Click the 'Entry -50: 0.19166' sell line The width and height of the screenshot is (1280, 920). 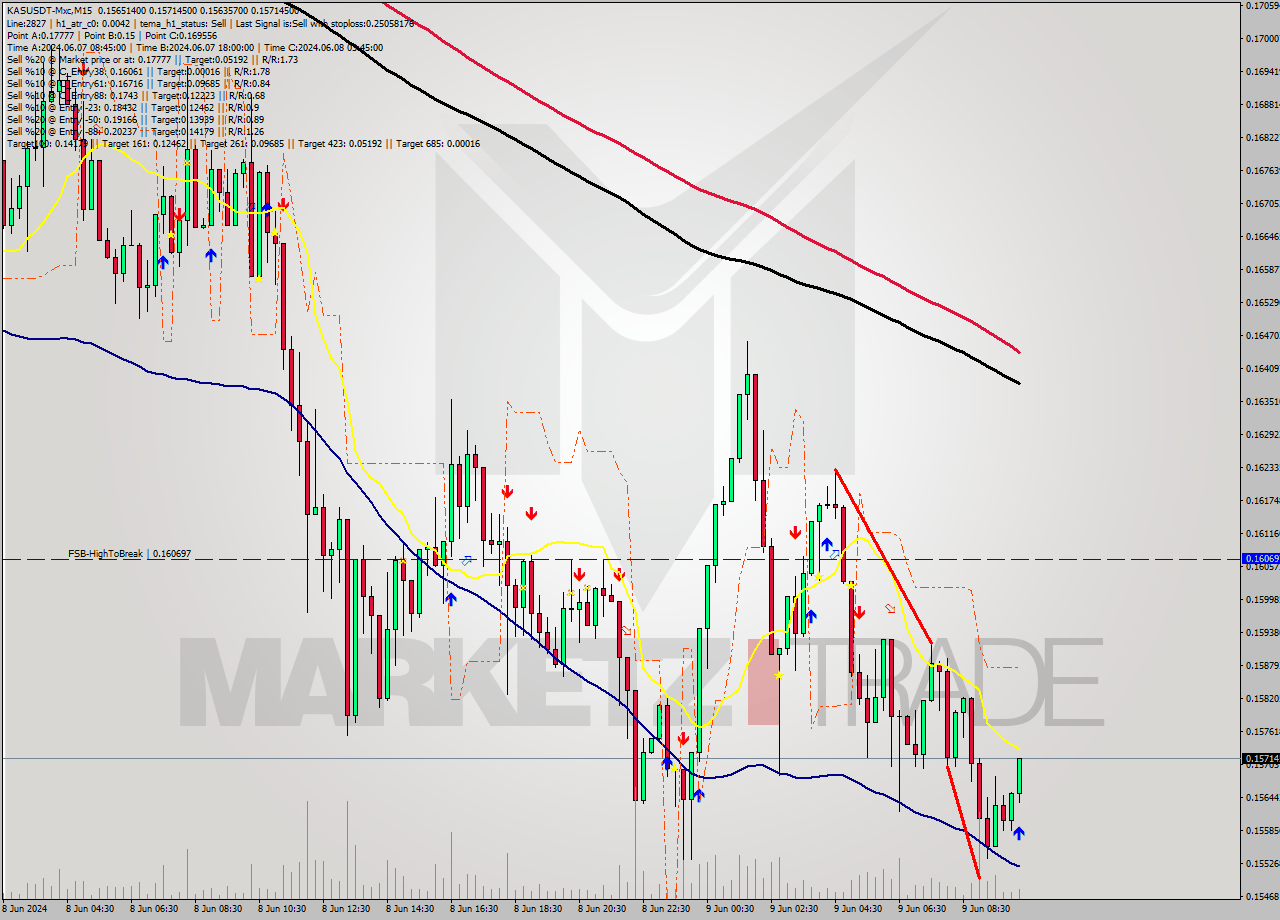(135, 119)
